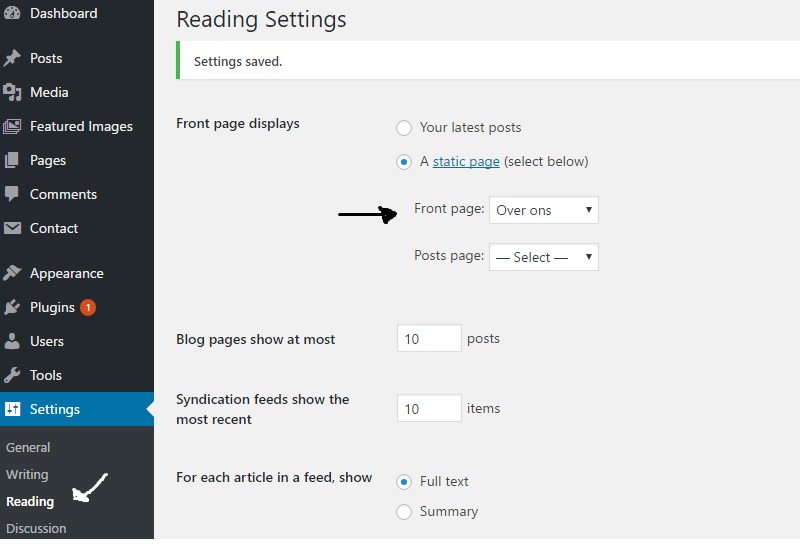Click the Contact envelope icon

coord(13,228)
